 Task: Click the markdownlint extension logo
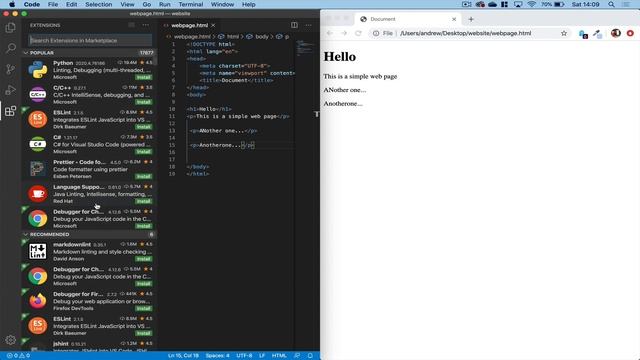point(38,251)
